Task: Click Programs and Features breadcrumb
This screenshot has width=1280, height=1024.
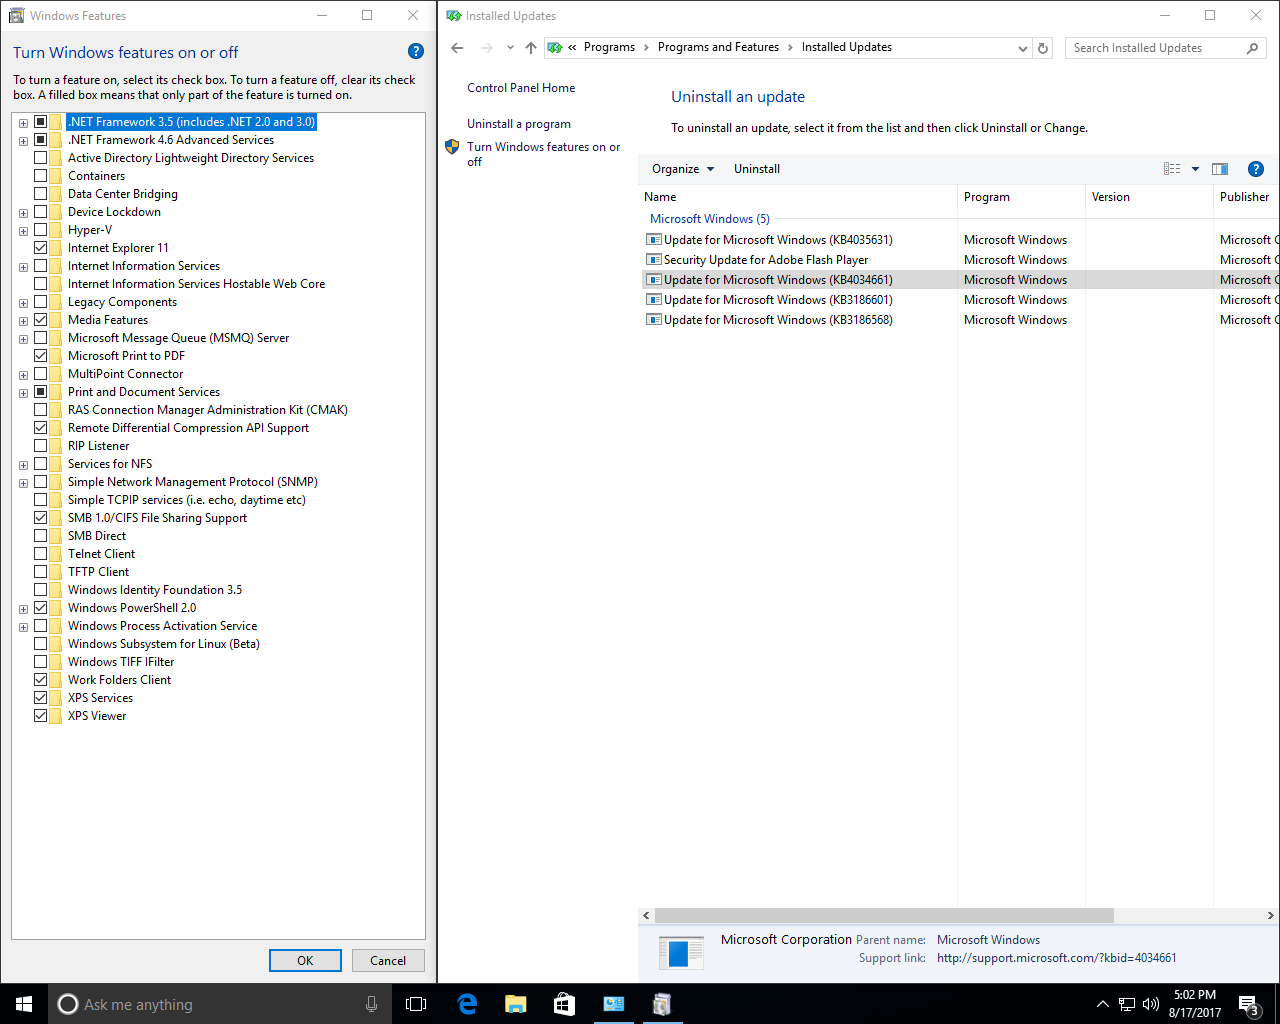Action: pyautogui.click(x=718, y=47)
